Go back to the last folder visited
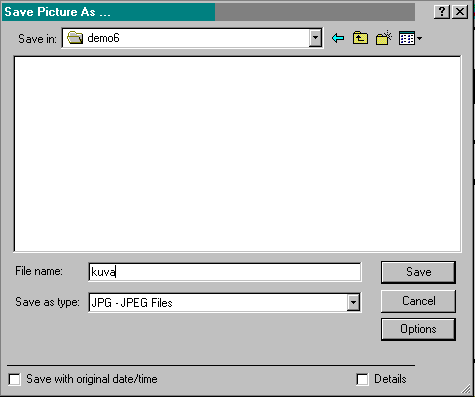This screenshot has height=397, width=475. click(x=338, y=38)
